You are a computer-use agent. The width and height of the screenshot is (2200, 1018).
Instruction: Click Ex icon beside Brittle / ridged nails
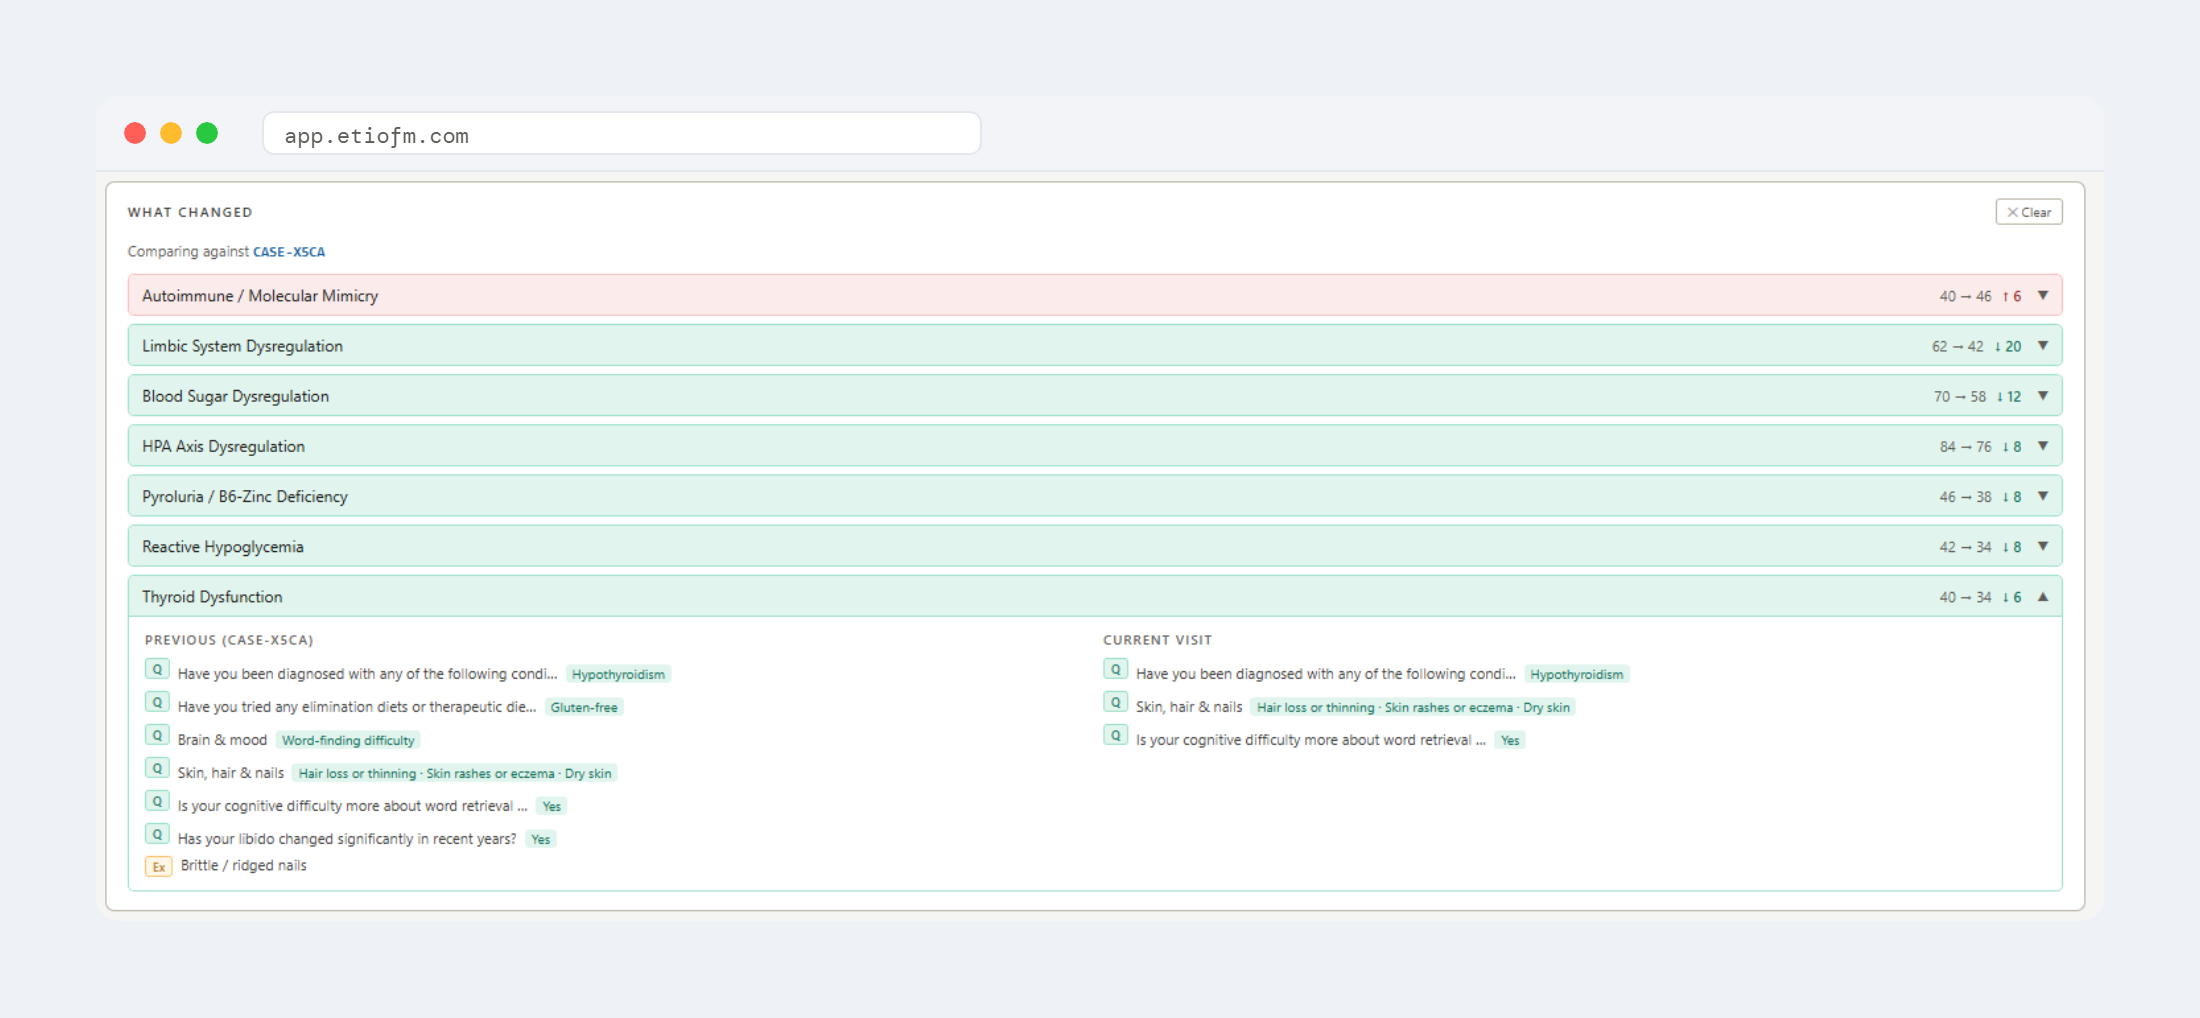158,867
